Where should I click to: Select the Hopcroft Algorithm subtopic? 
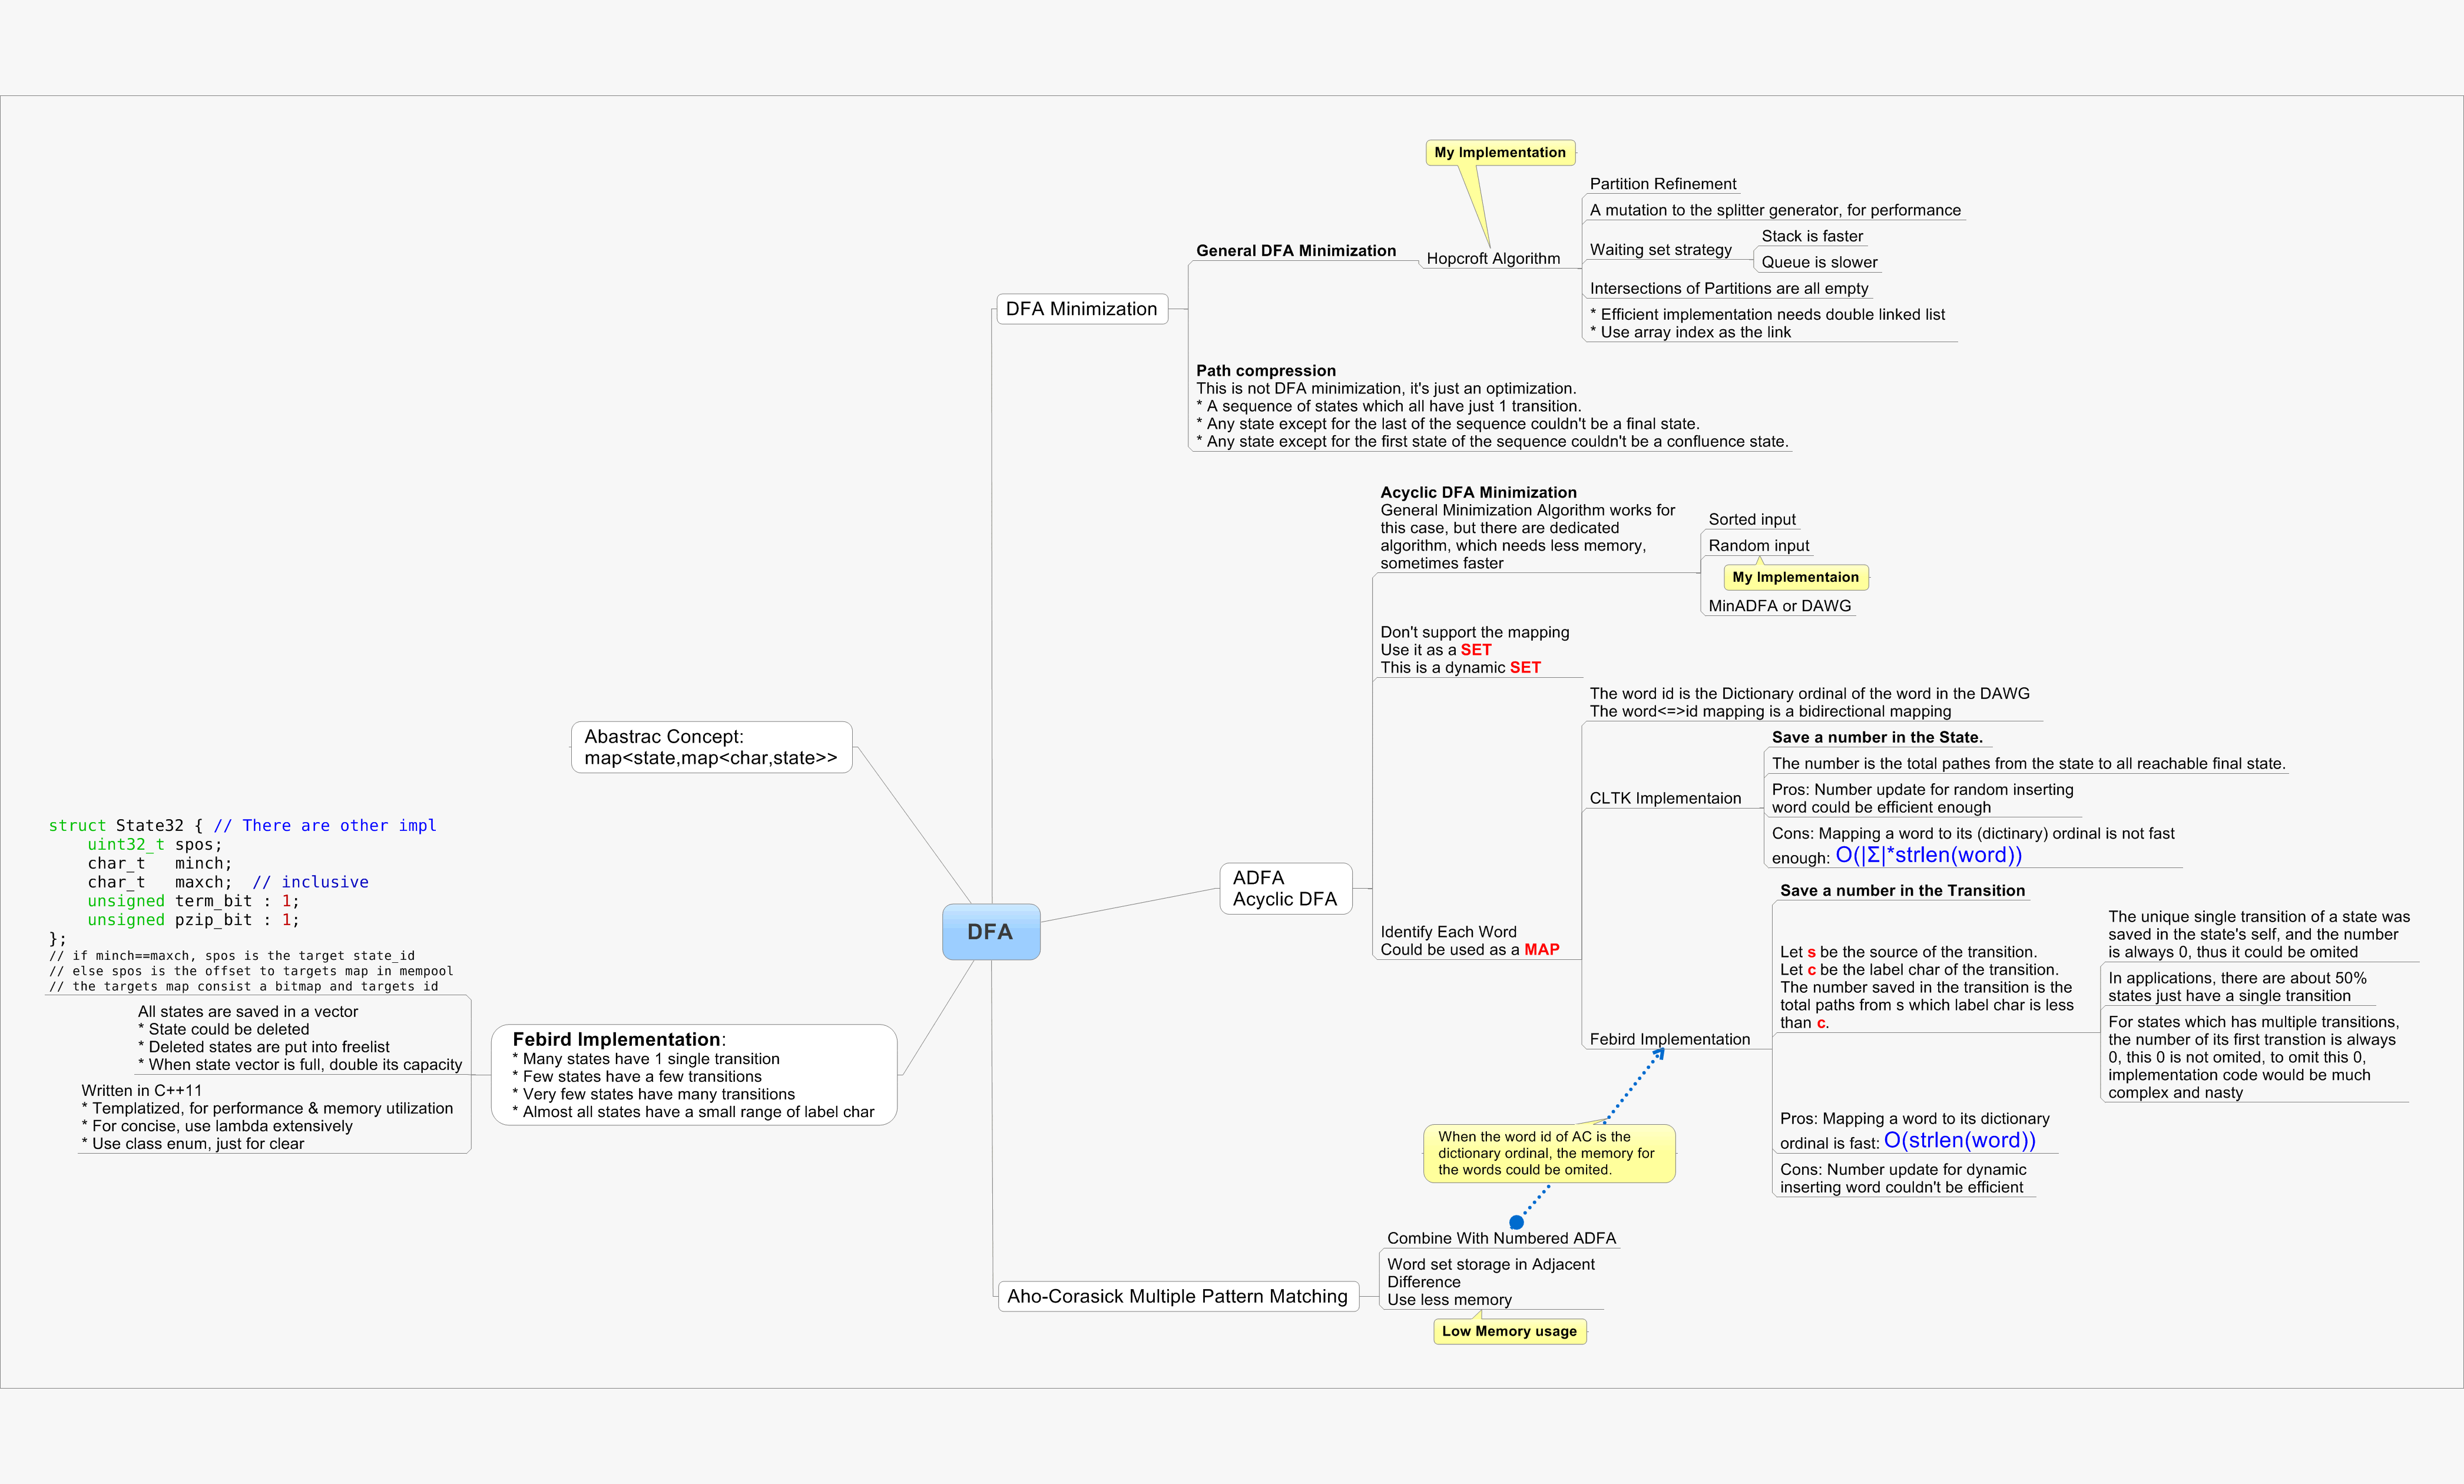1492,258
